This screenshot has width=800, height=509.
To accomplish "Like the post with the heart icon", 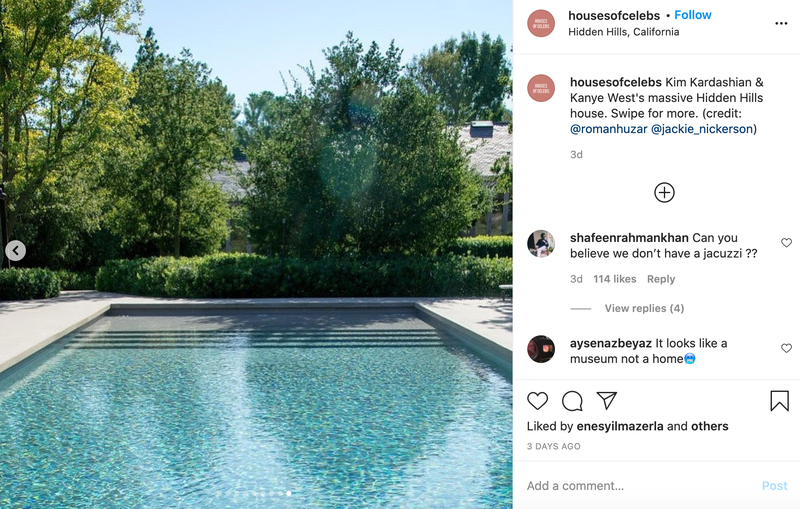I will pyautogui.click(x=537, y=401).
